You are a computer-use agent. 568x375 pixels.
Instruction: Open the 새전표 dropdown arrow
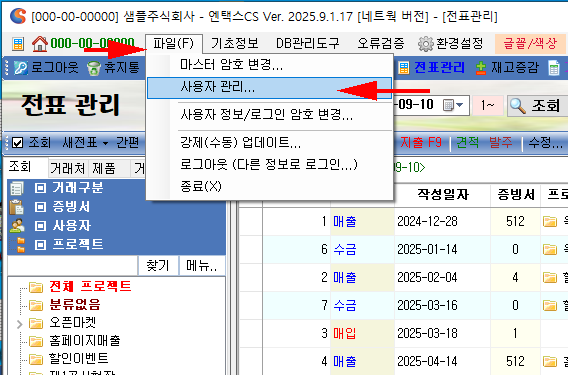pyautogui.click(x=105, y=143)
